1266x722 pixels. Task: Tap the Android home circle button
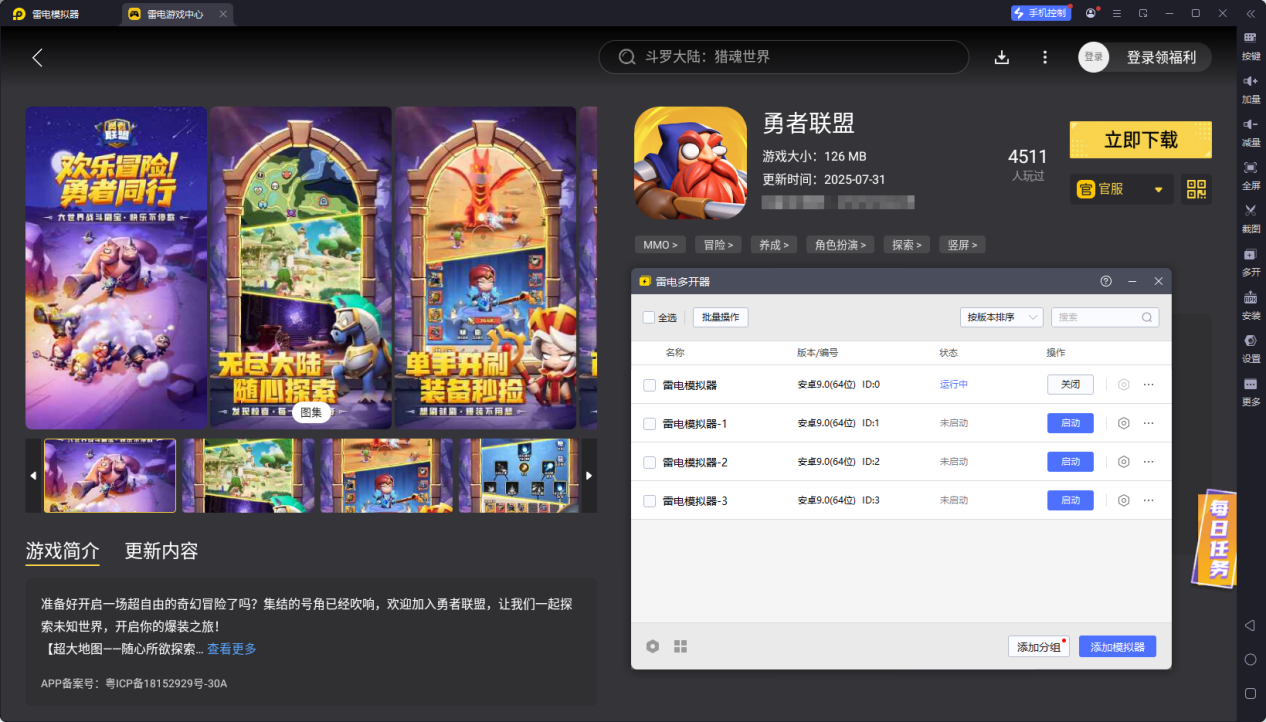tap(1250, 659)
